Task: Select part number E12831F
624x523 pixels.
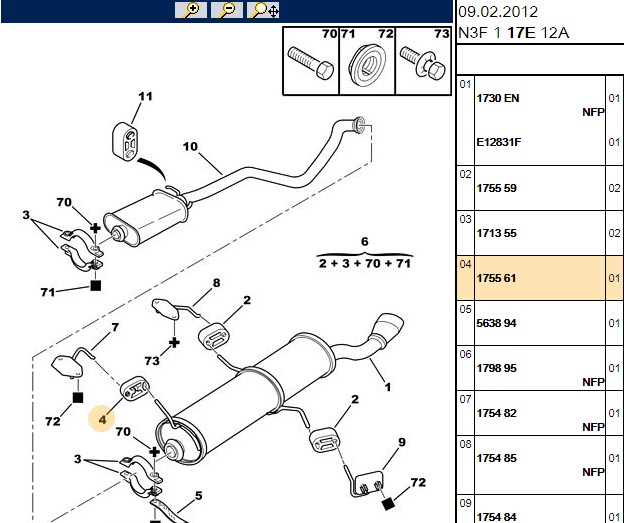Action: [x=499, y=142]
